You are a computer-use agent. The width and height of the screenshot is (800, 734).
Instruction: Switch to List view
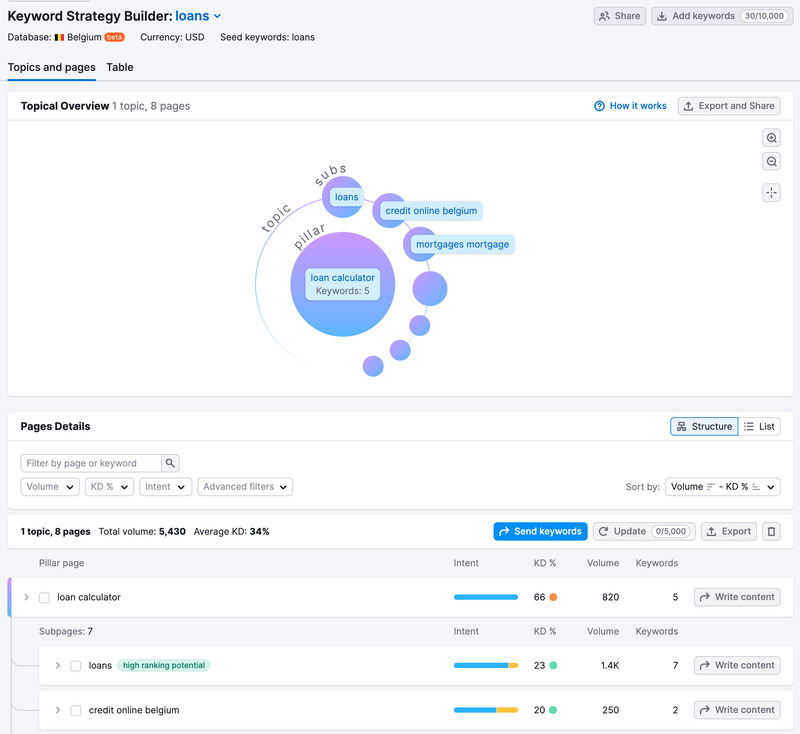point(759,426)
